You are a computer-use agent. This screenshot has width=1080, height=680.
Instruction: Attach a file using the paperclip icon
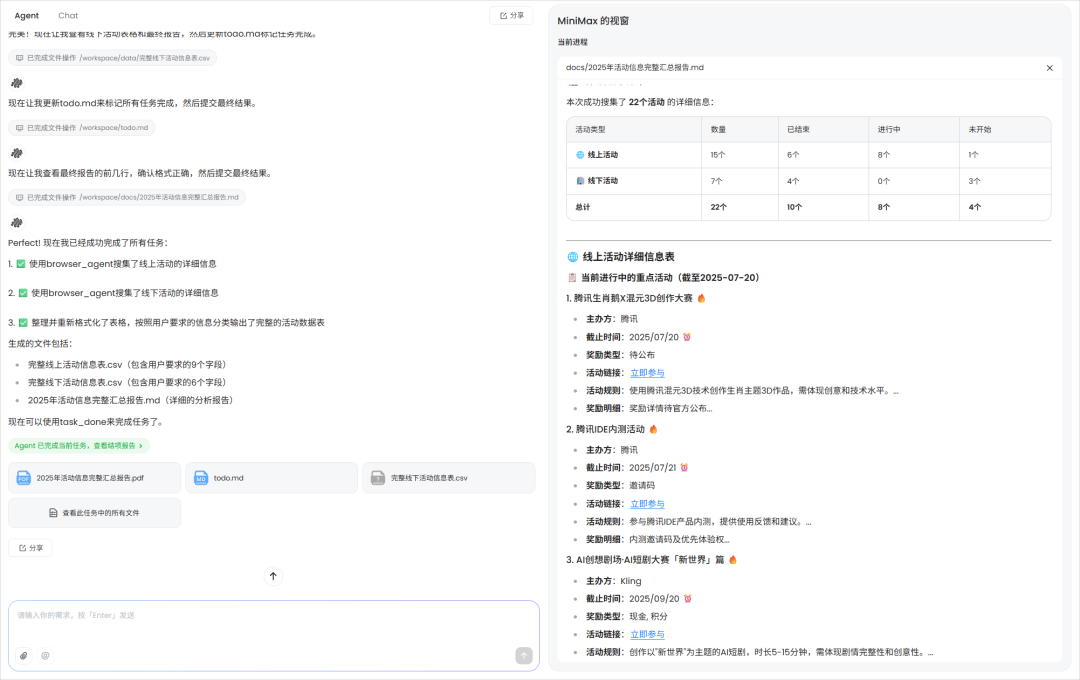coord(22,655)
